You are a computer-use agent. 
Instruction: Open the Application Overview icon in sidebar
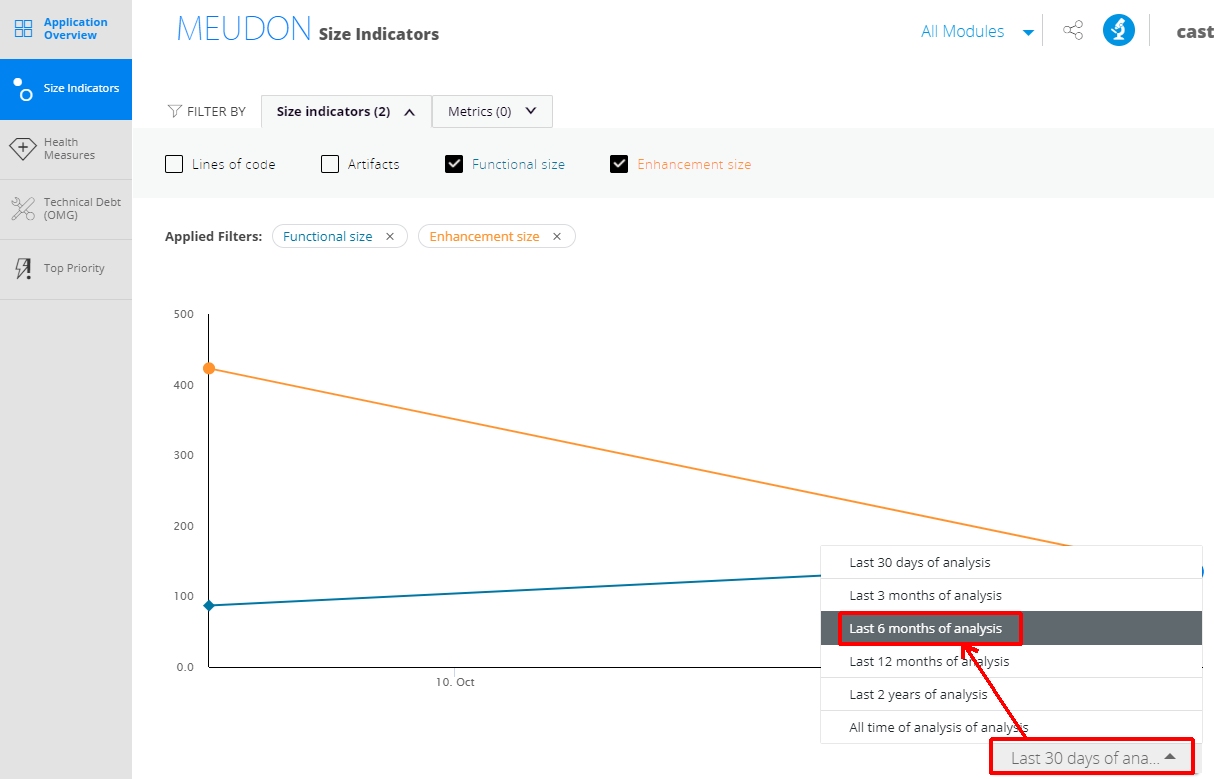pyautogui.click(x=23, y=28)
